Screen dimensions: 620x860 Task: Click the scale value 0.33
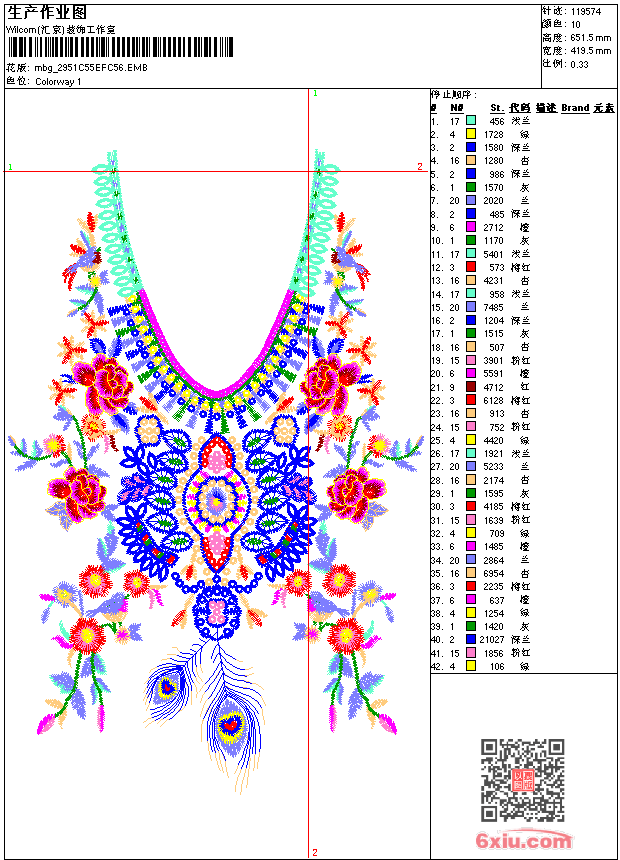[579, 65]
